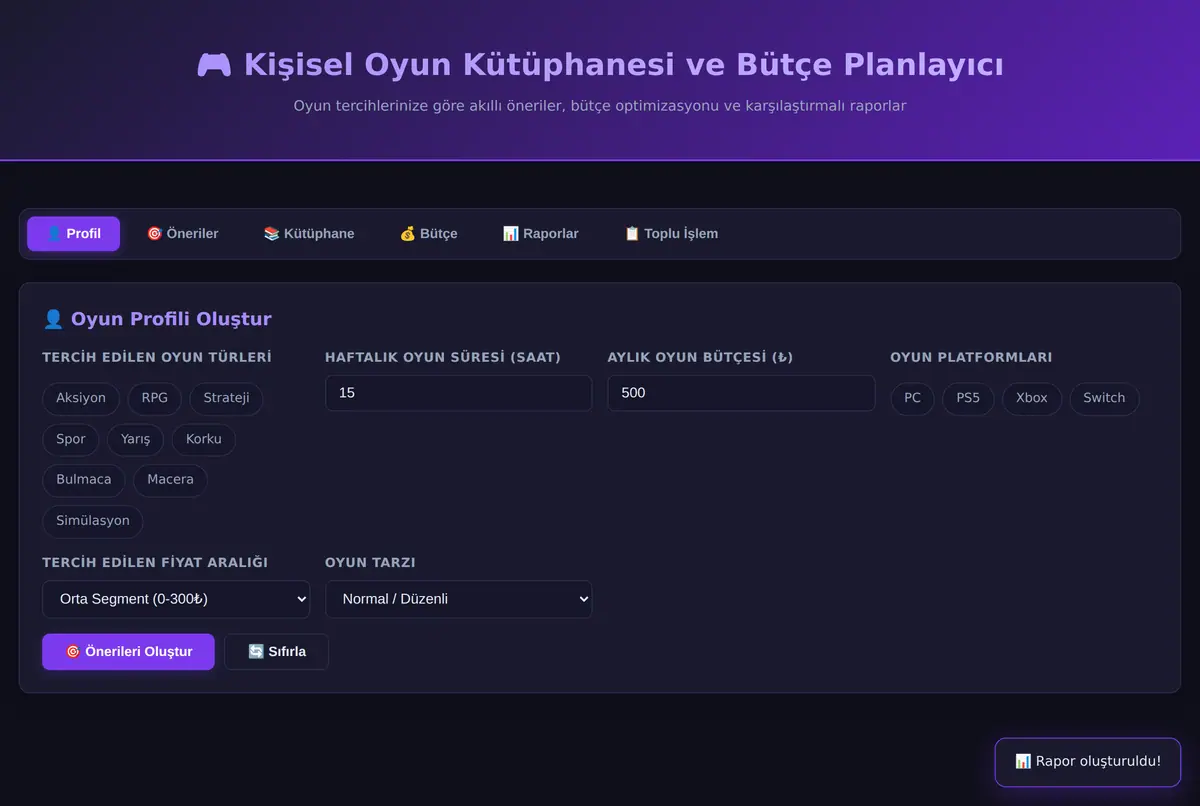Switch to Toplu İşlem tab
The width and height of the screenshot is (1200, 806).
point(671,234)
